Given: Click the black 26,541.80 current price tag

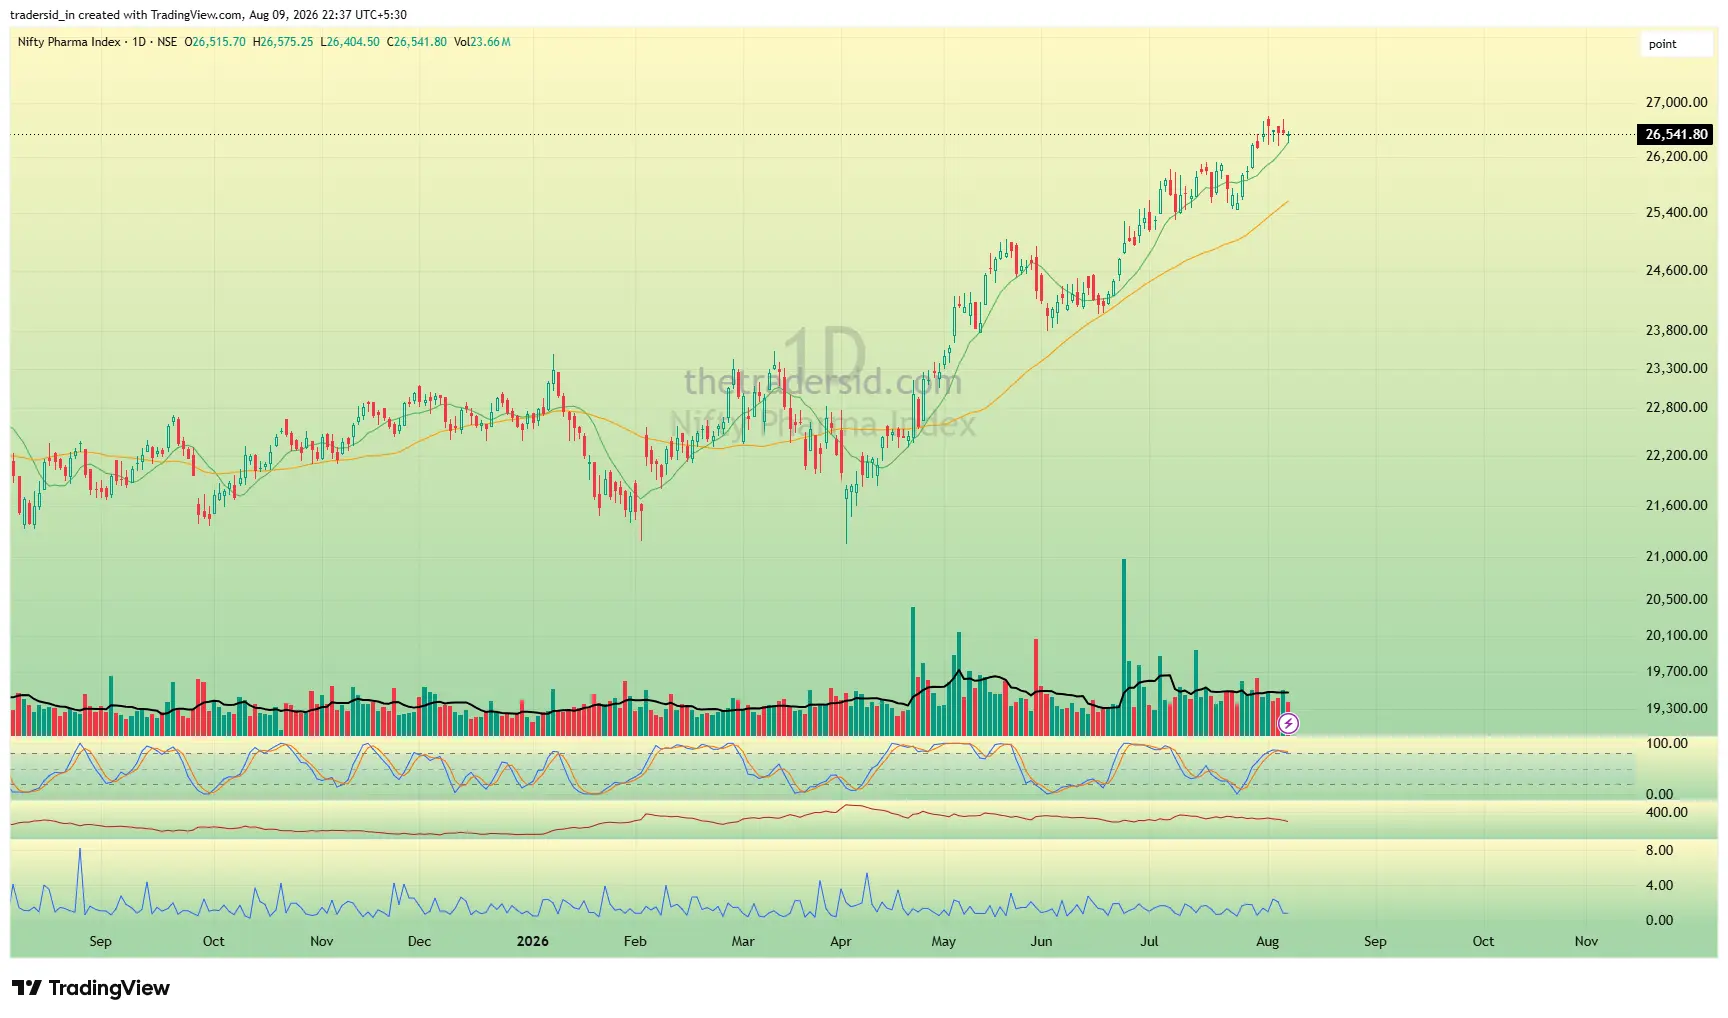Looking at the screenshot, I should coord(1676,134).
